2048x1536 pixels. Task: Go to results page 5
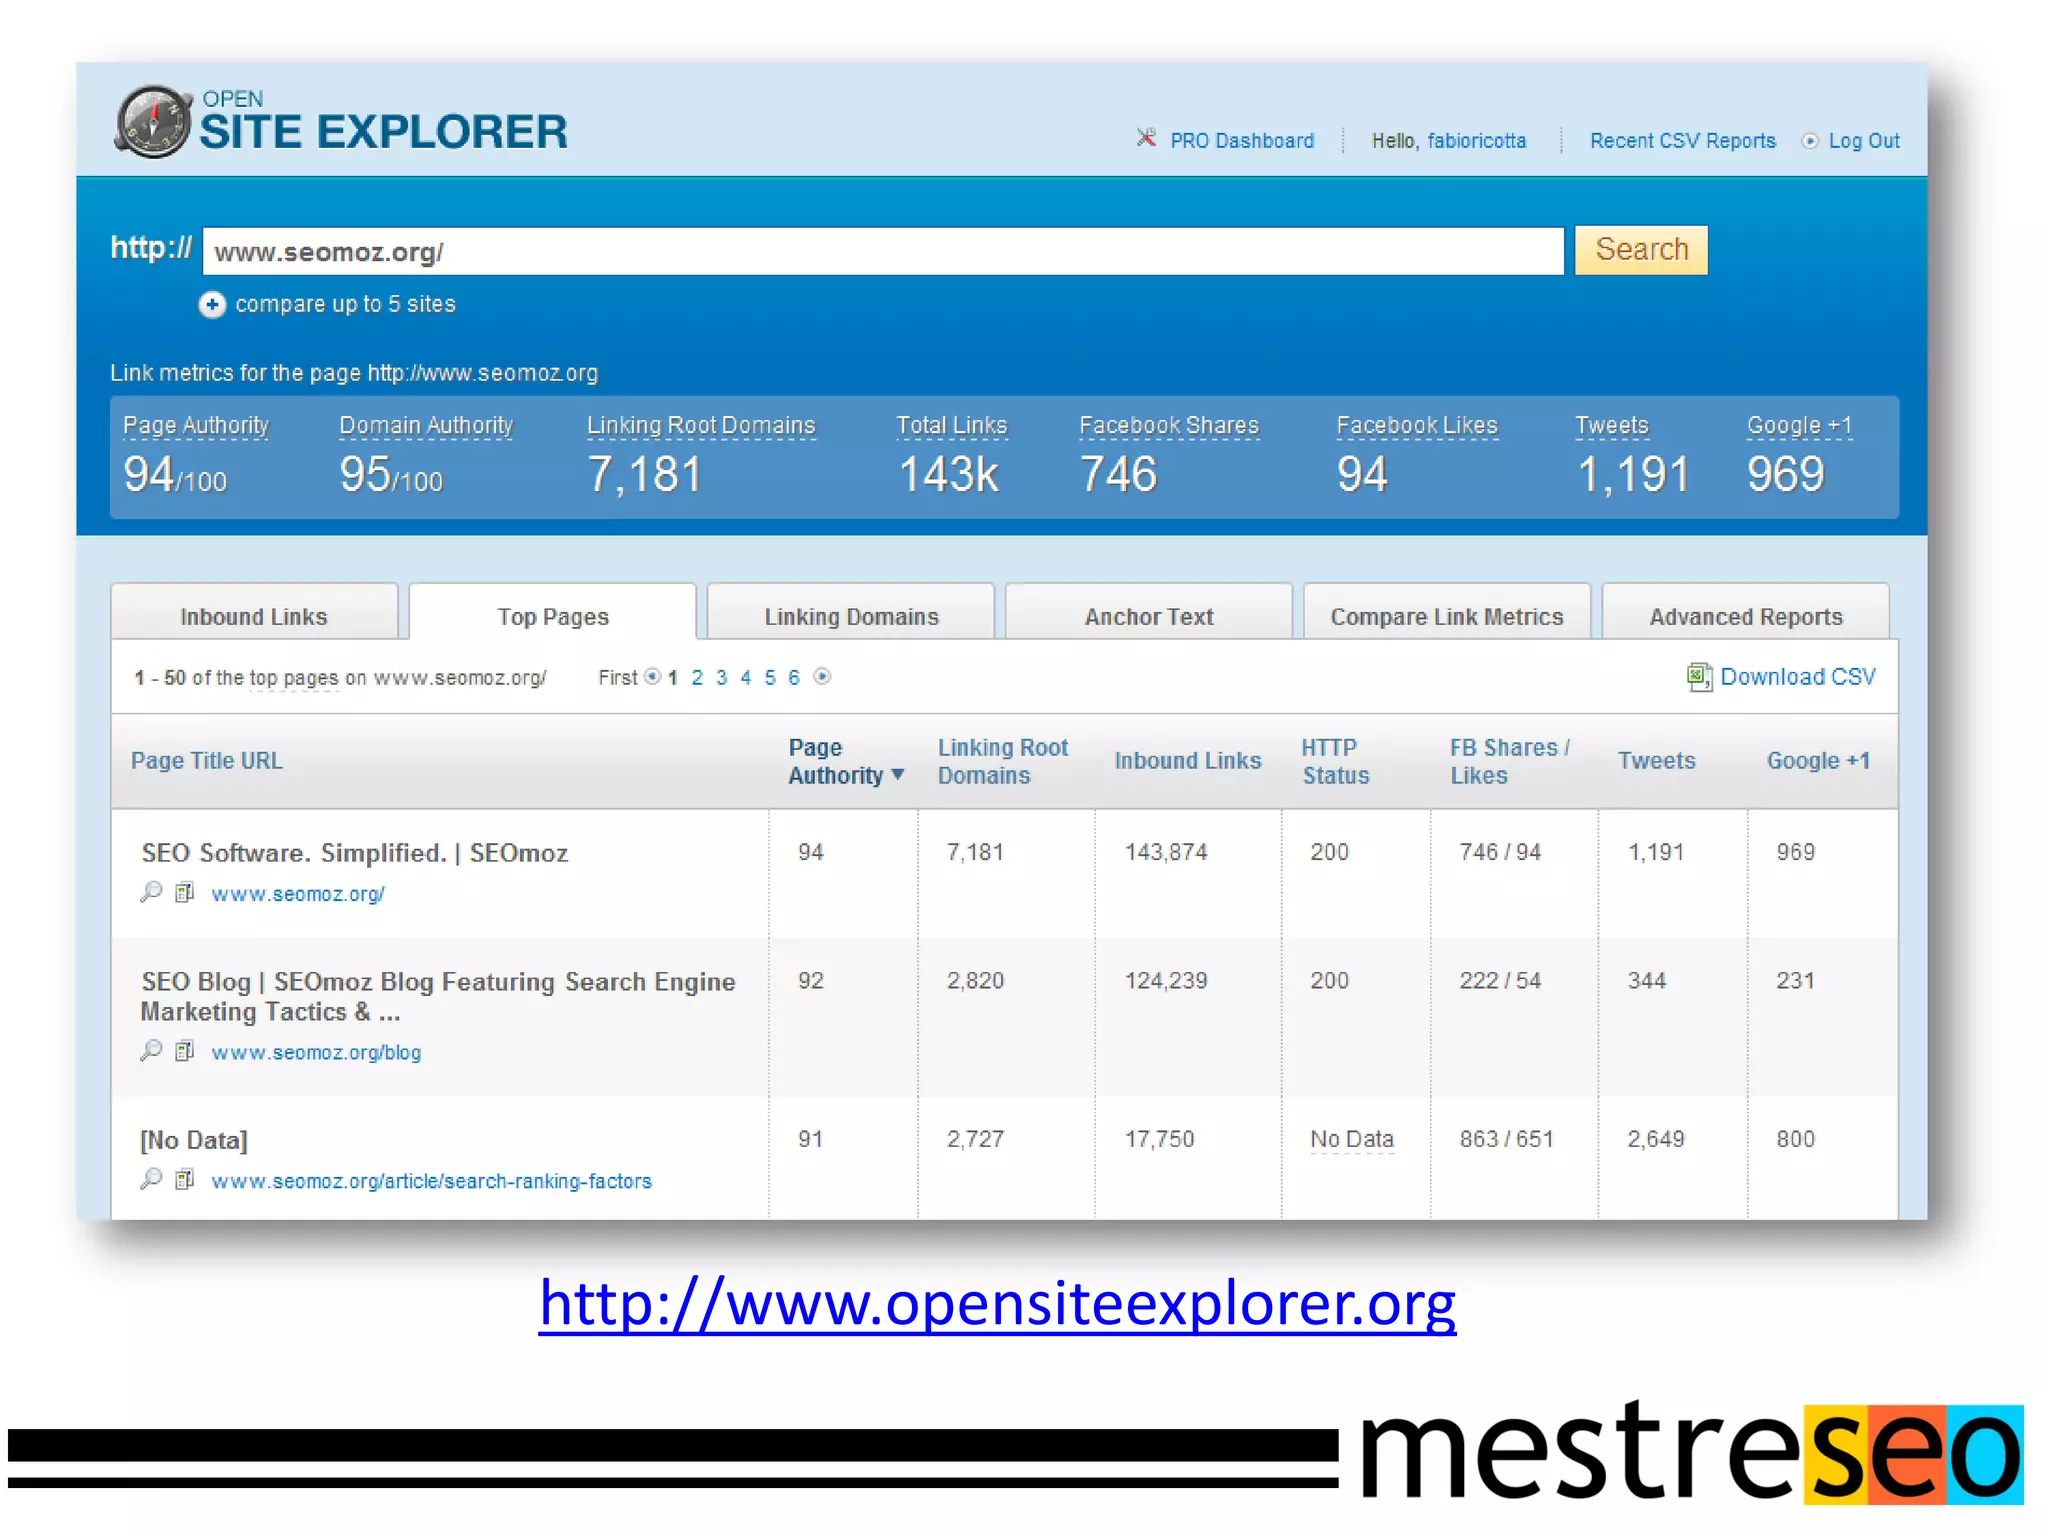click(x=770, y=678)
